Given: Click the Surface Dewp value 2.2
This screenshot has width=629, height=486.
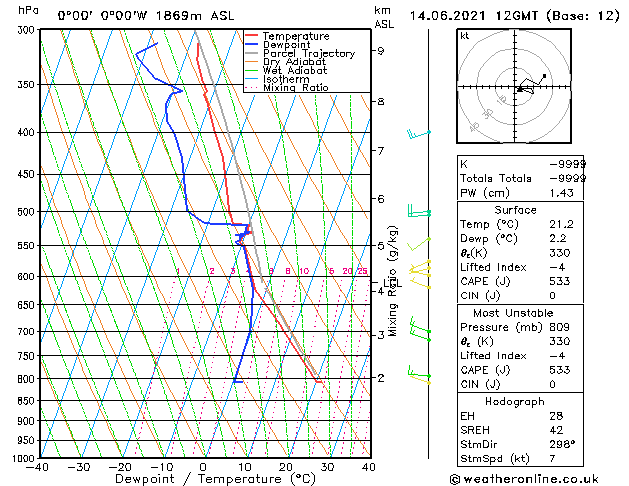Looking at the screenshot, I should 558,239.
